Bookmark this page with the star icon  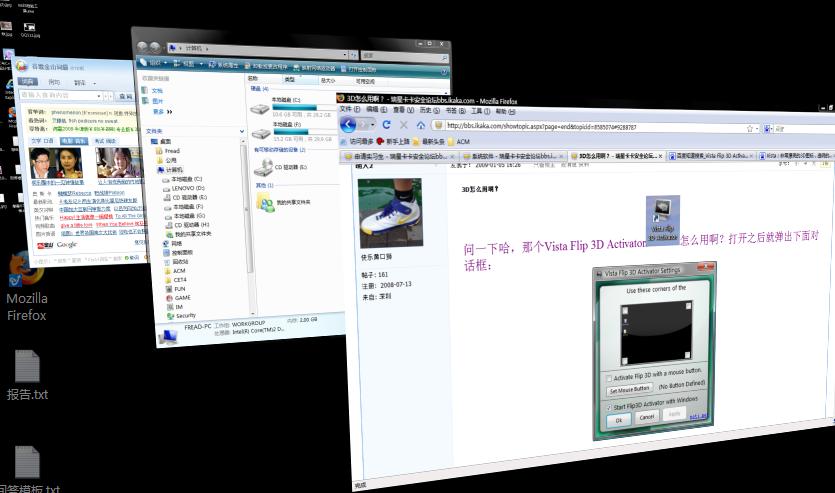click(x=750, y=128)
